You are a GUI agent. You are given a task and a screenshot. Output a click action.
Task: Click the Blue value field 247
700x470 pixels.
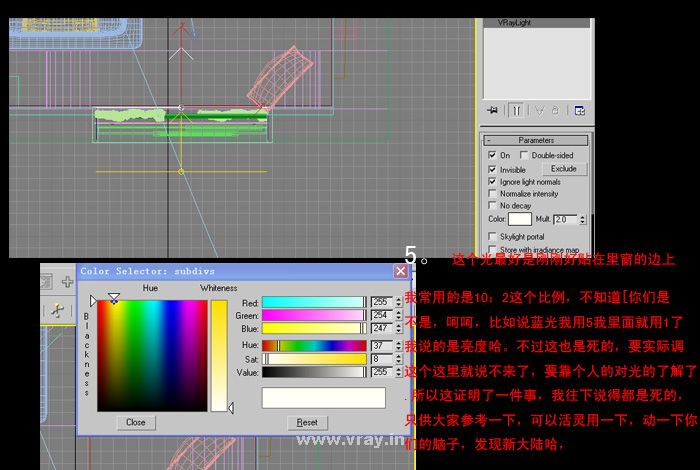(x=383, y=329)
